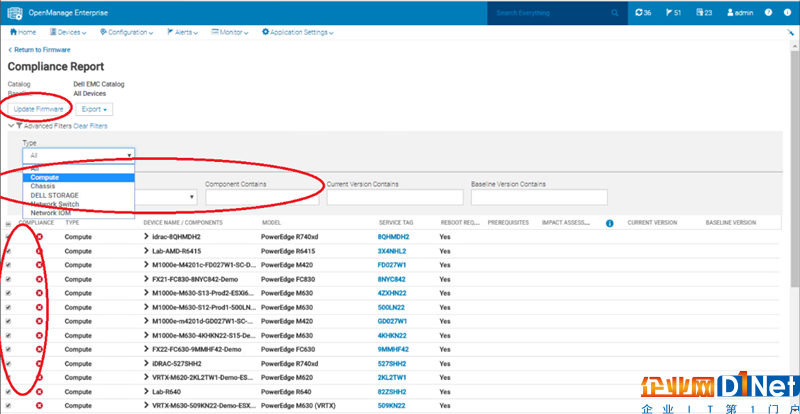Viewport: 800px width, 414px height.
Task: Expand the VRTX-M620-2KL2TW1 device row
Action: 146,377
